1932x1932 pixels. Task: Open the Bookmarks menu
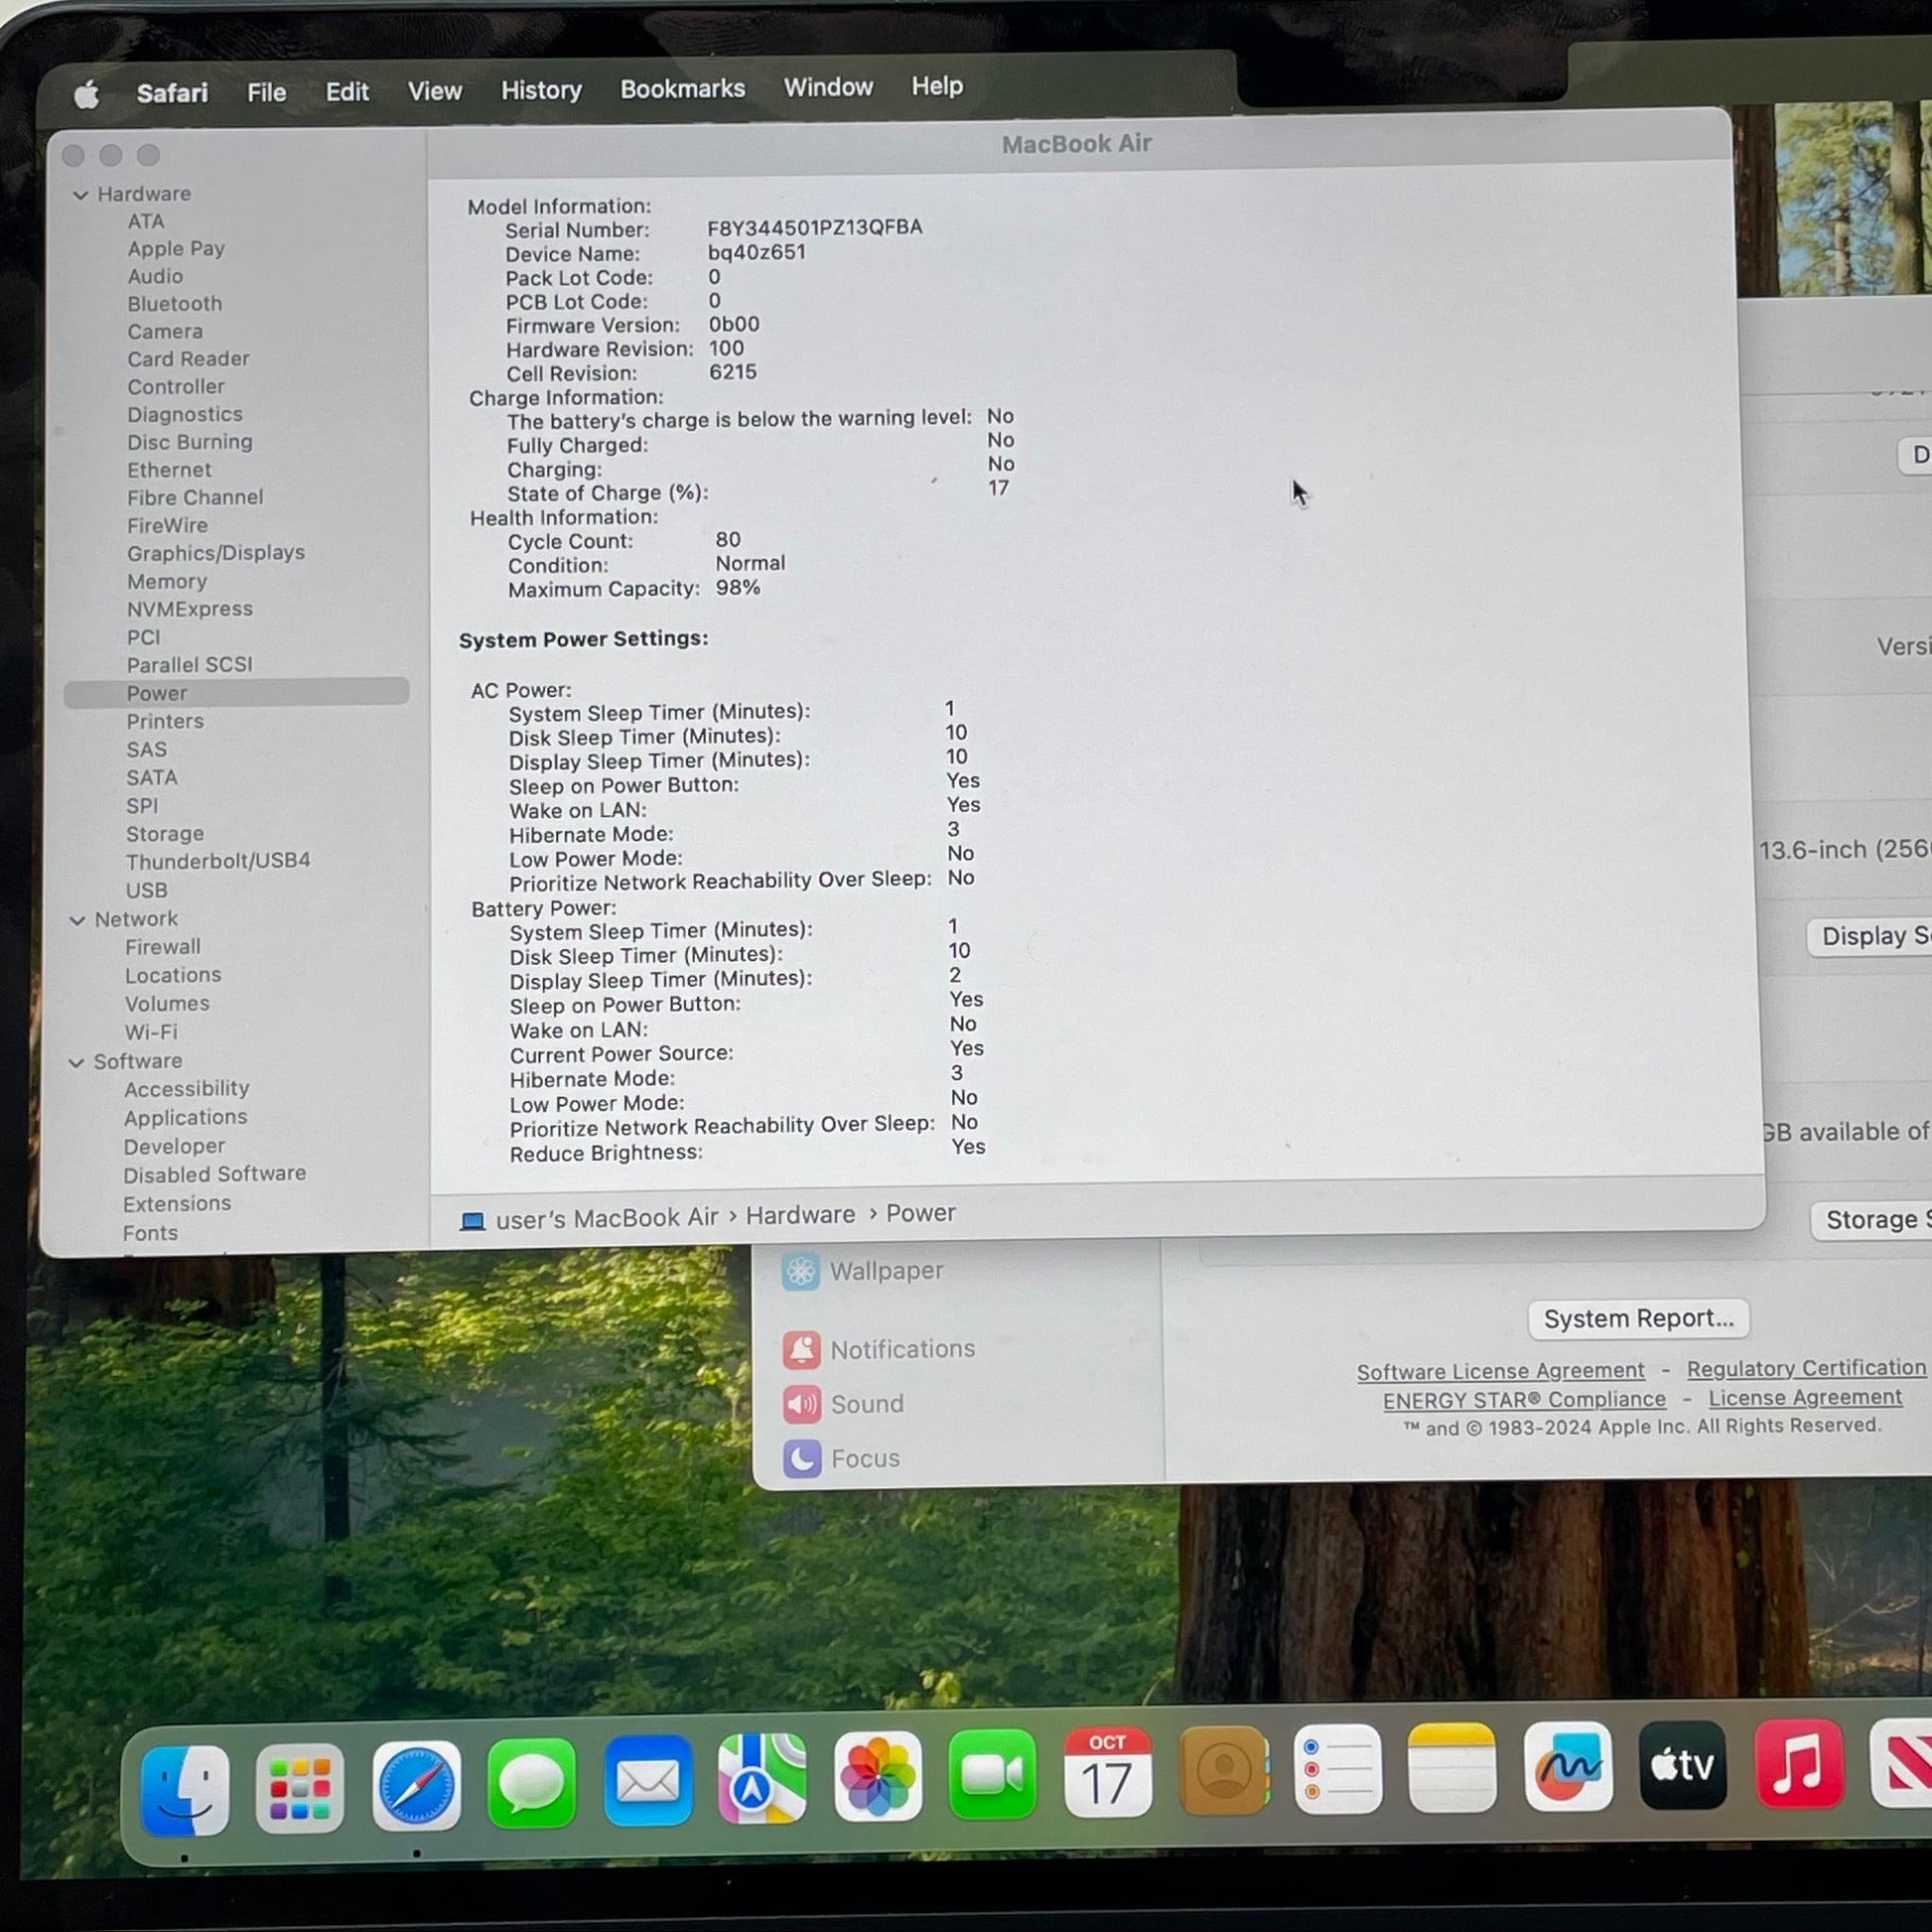tap(682, 89)
